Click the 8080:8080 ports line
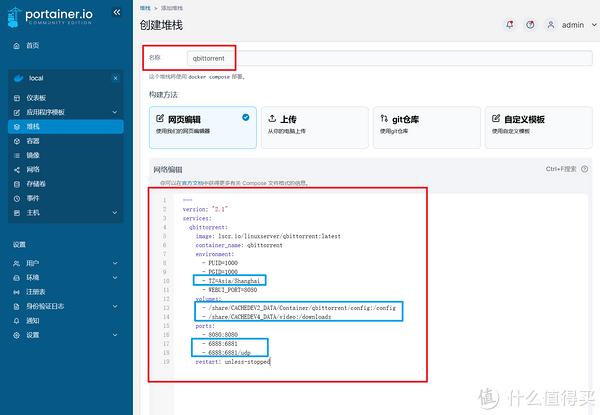The image size is (600, 415). tap(220, 335)
